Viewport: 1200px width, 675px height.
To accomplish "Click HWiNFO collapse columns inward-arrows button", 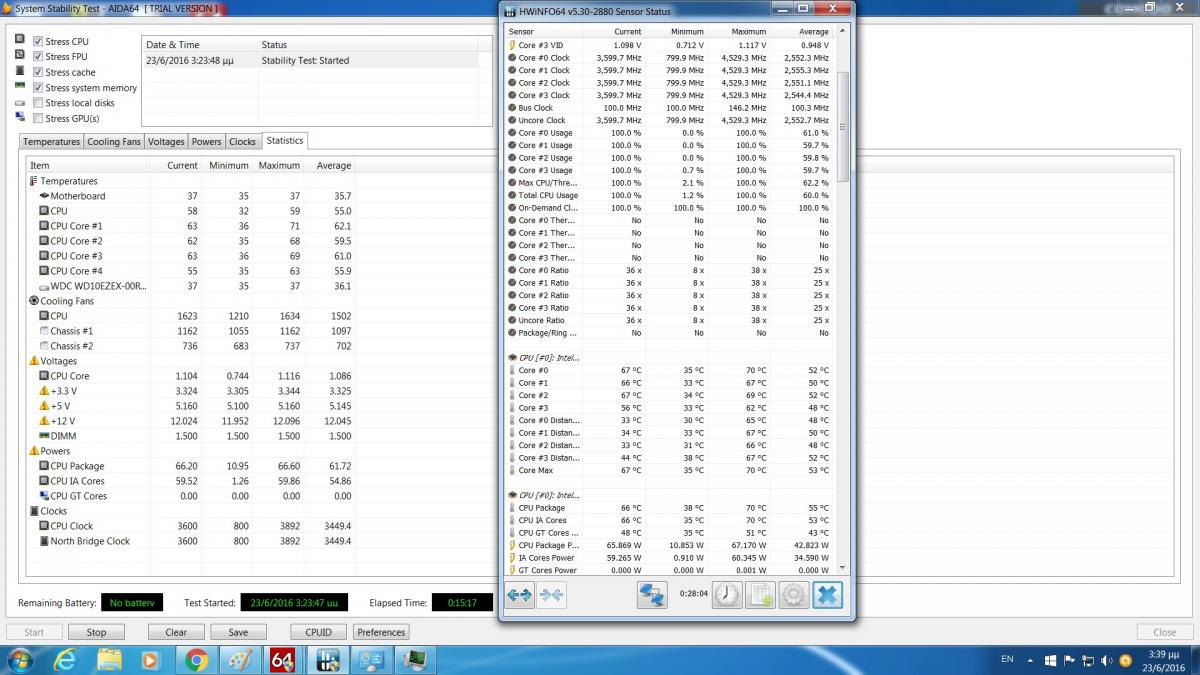I will click(x=552, y=595).
